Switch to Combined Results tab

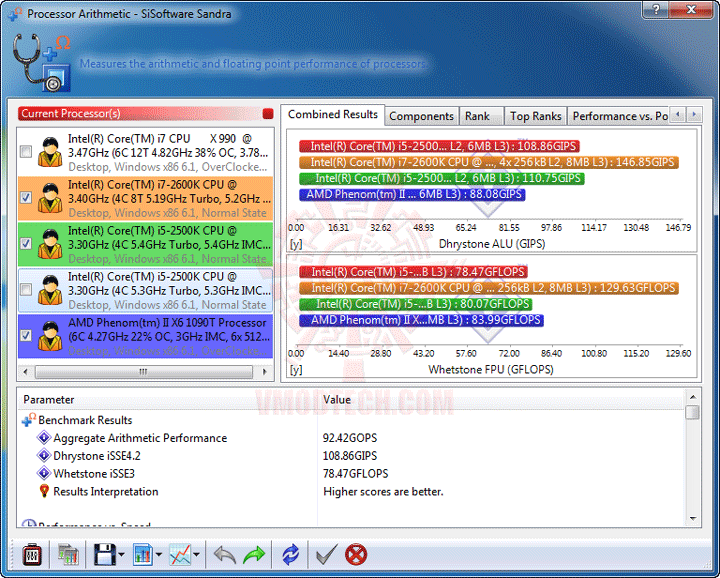point(332,114)
